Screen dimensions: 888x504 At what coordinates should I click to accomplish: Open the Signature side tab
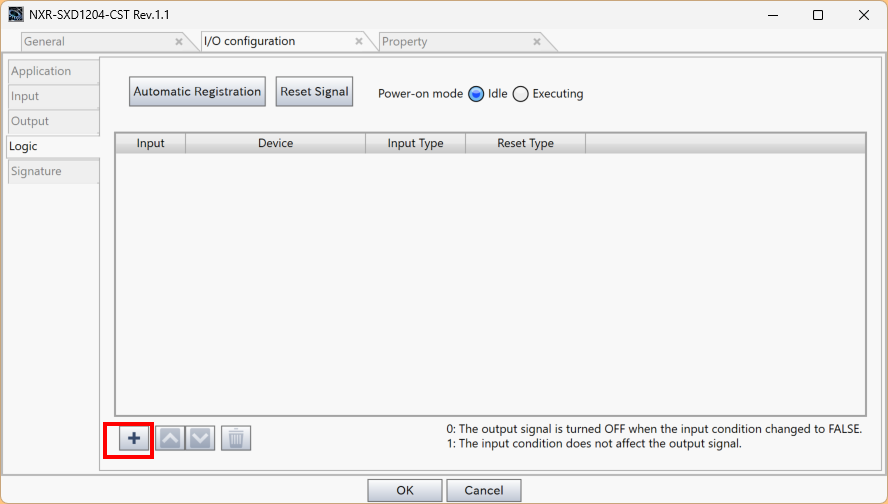(54, 171)
